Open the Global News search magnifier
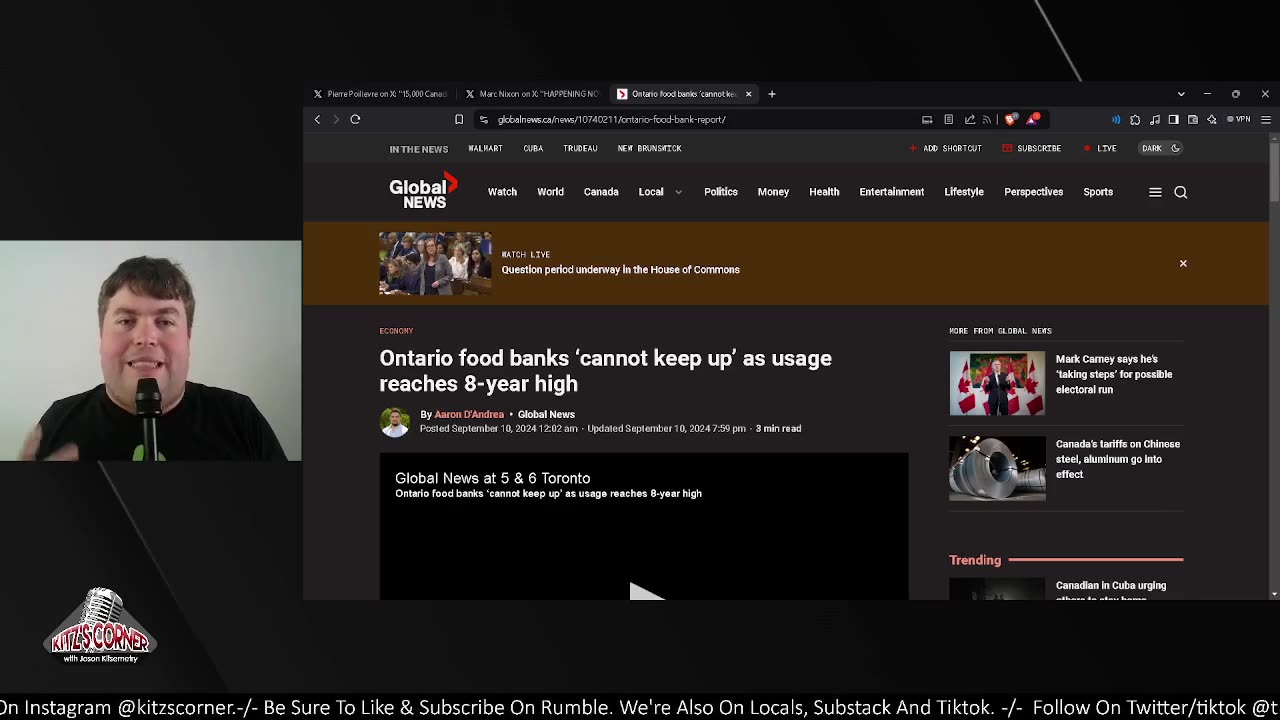The width and height of the screenshot is (1280, 720). click(x=1181, y=192)
